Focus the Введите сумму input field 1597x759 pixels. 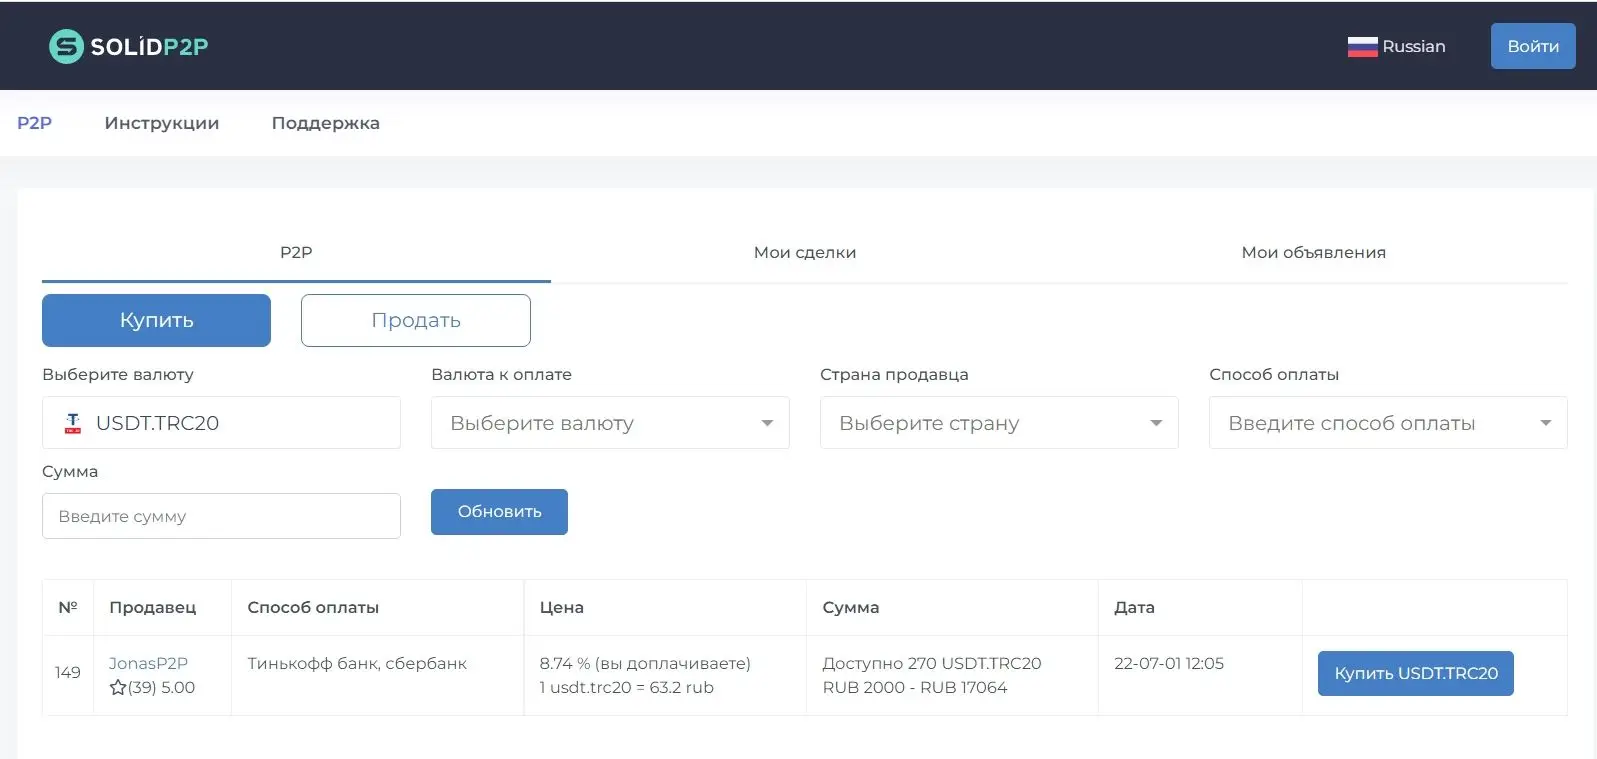coord(221,516)
